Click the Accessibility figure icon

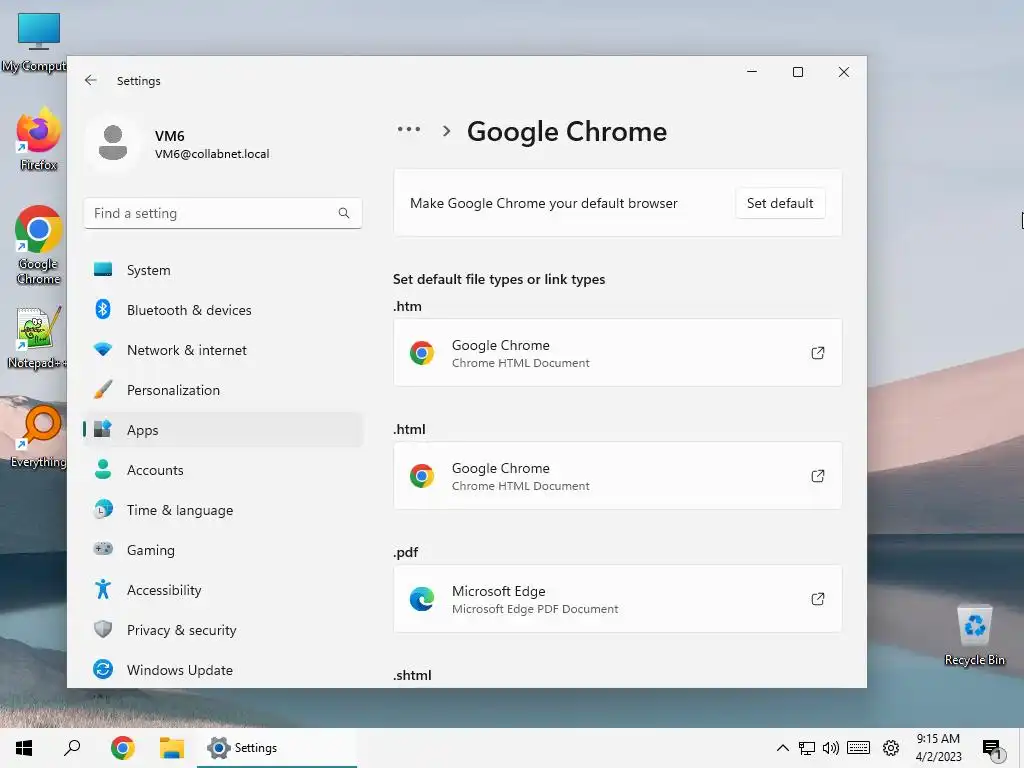coord(103,589)
